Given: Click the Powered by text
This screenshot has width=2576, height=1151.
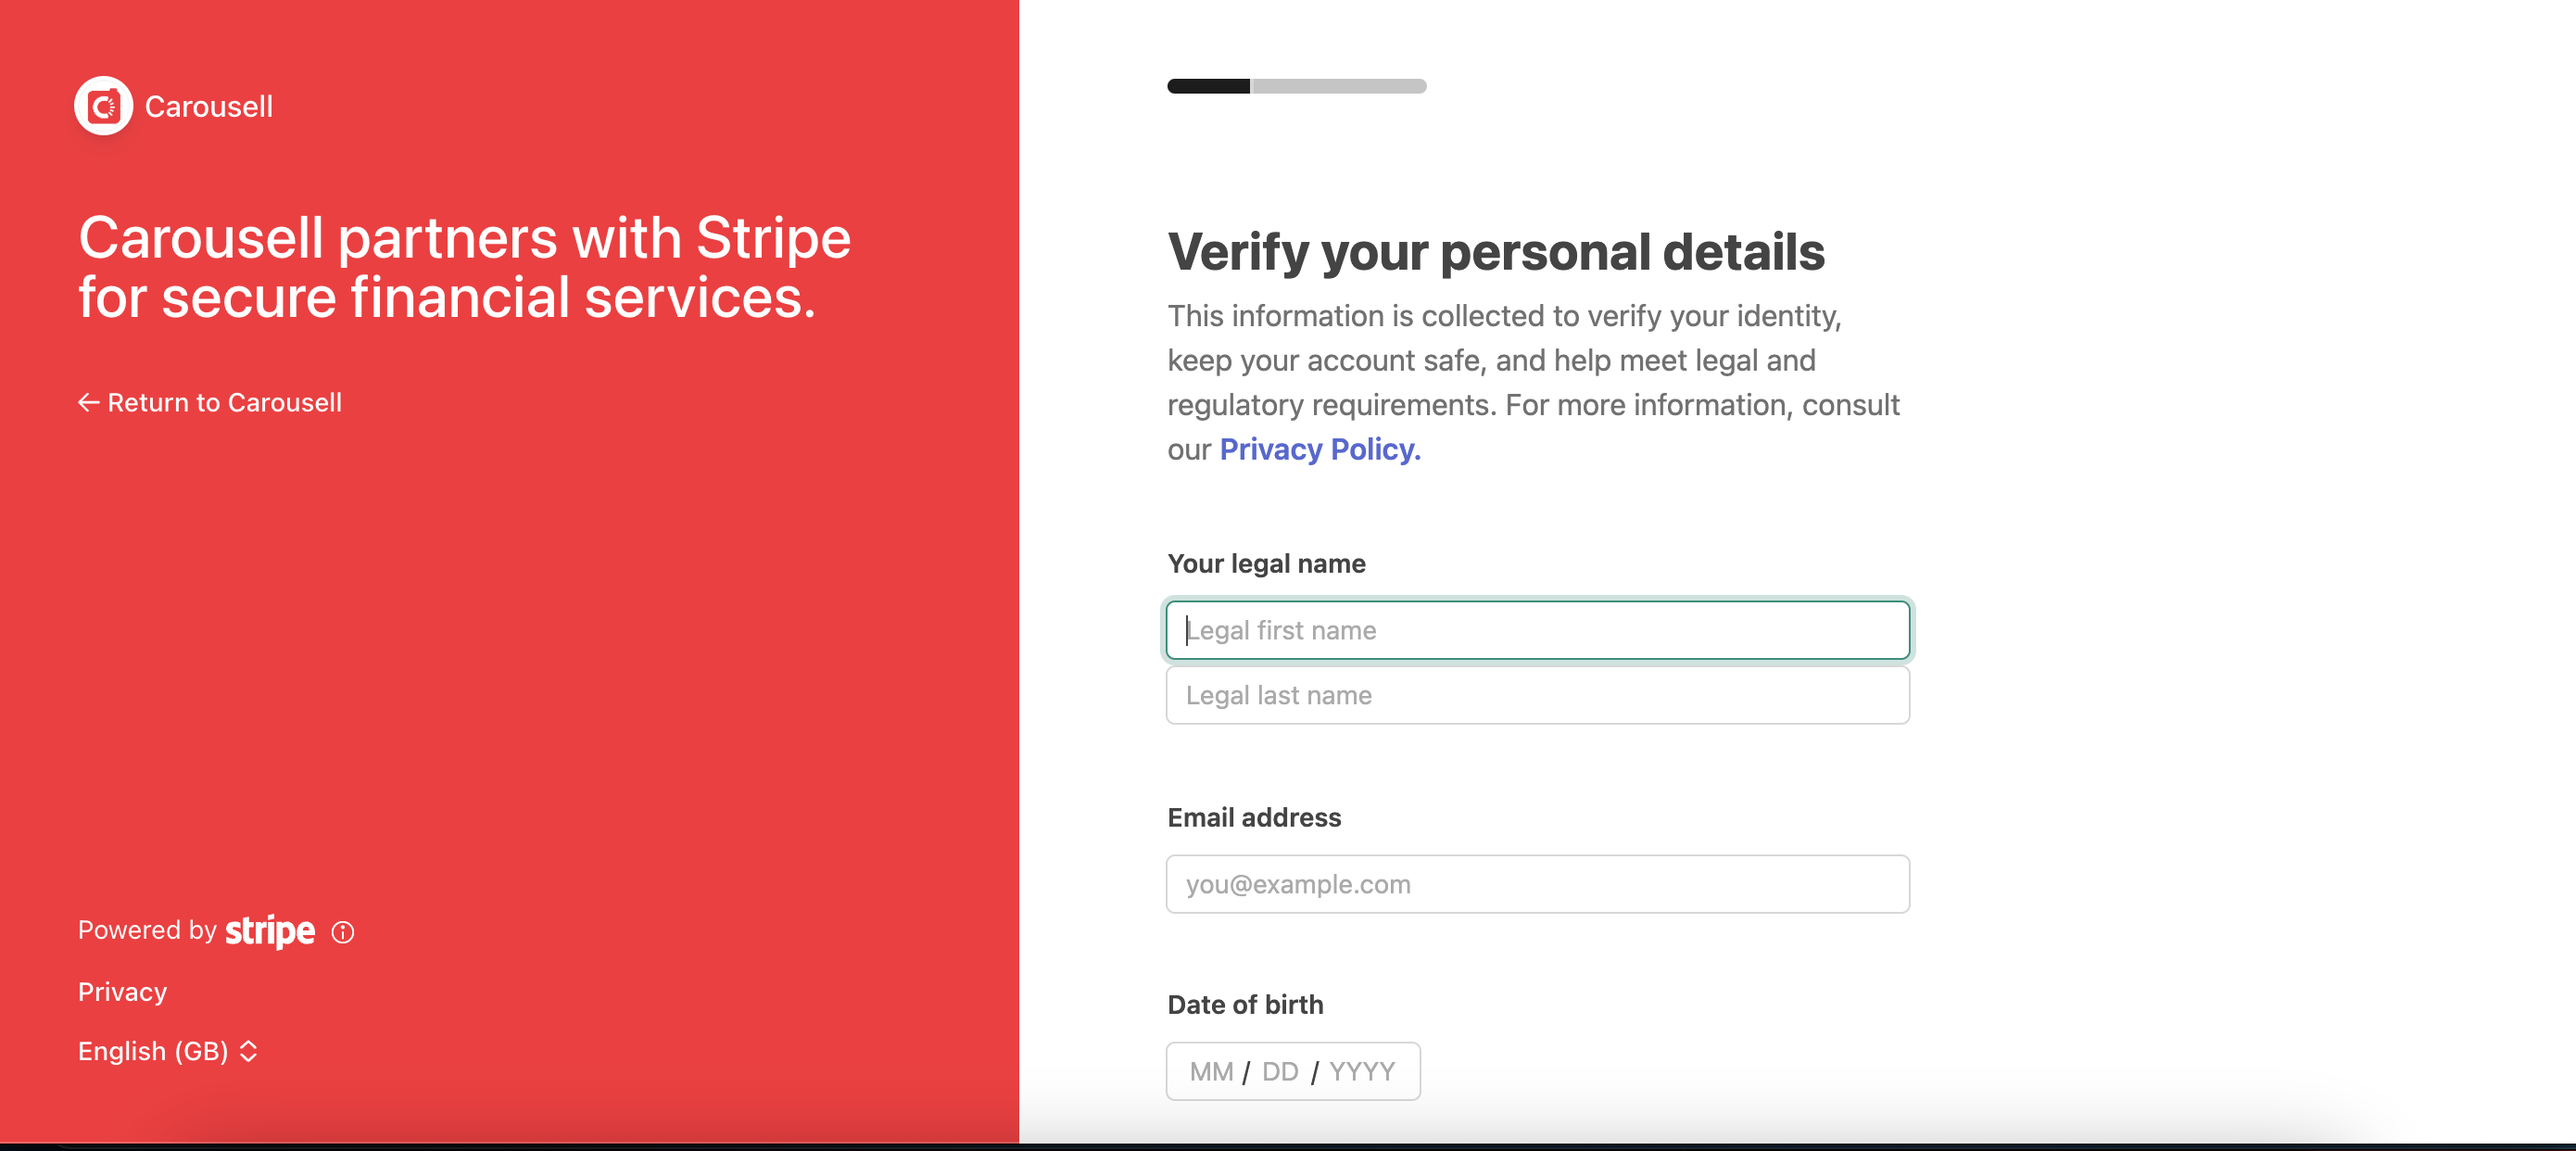Looking at the screenshot, I should 147,931.
